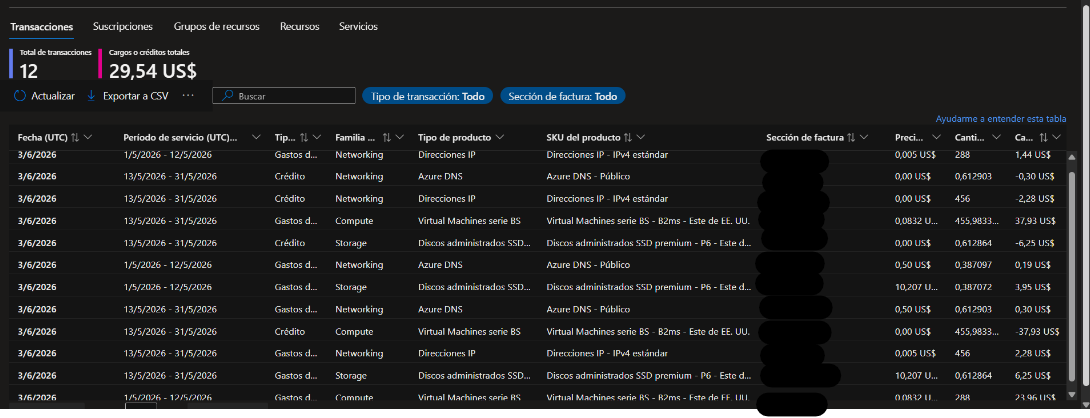The height and width of the screenshot is (418, 1090).
Task: Sort the last Ca... column with sort arrows
Action: (1043, 137)
